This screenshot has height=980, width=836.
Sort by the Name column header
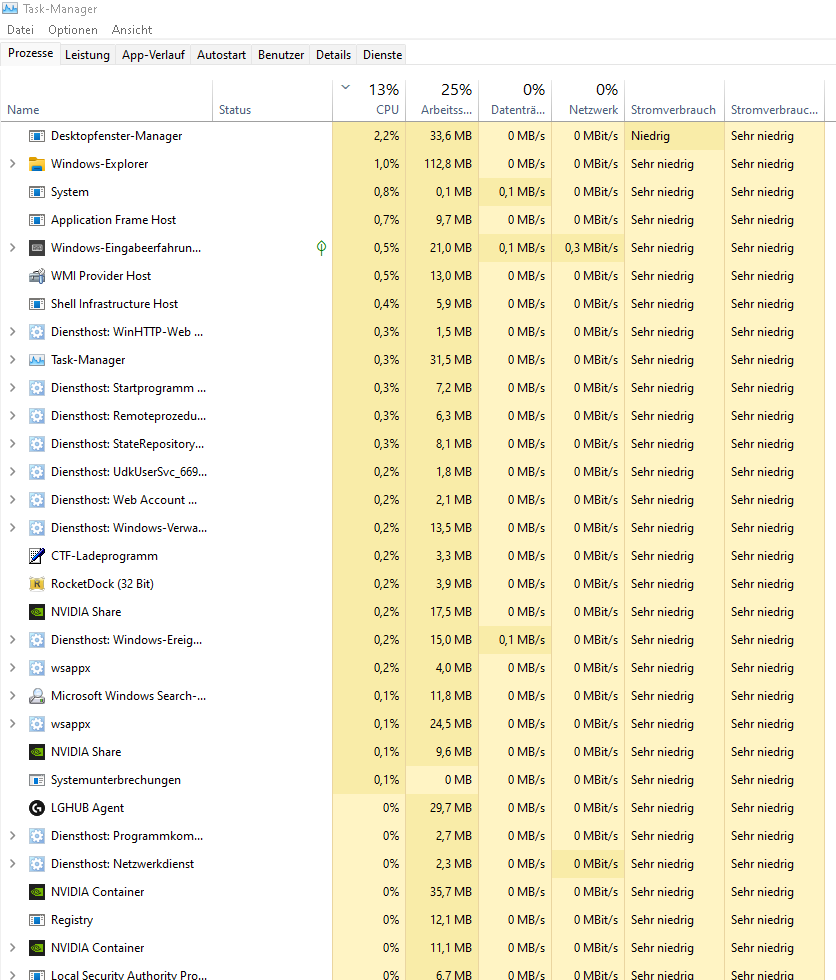coord(106,101)
